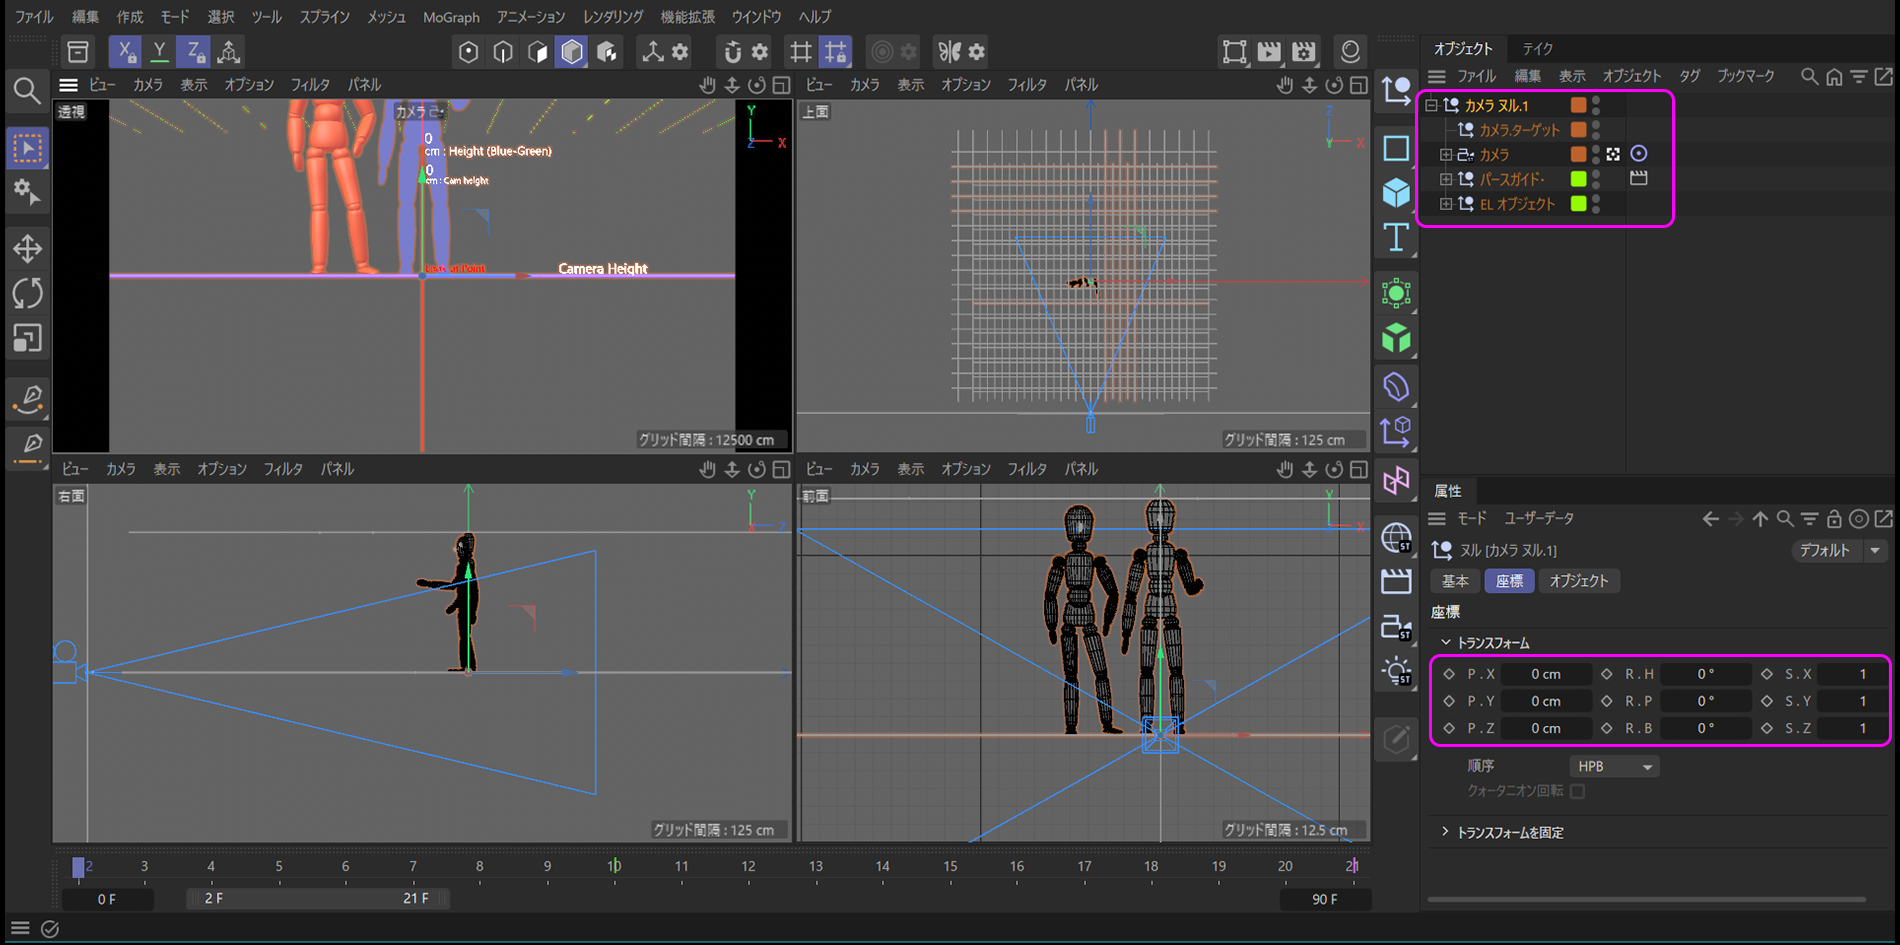The image size is (1900, 945).
Task: Open the floor/sky environment globe icon
Action: click(1396, 538)
